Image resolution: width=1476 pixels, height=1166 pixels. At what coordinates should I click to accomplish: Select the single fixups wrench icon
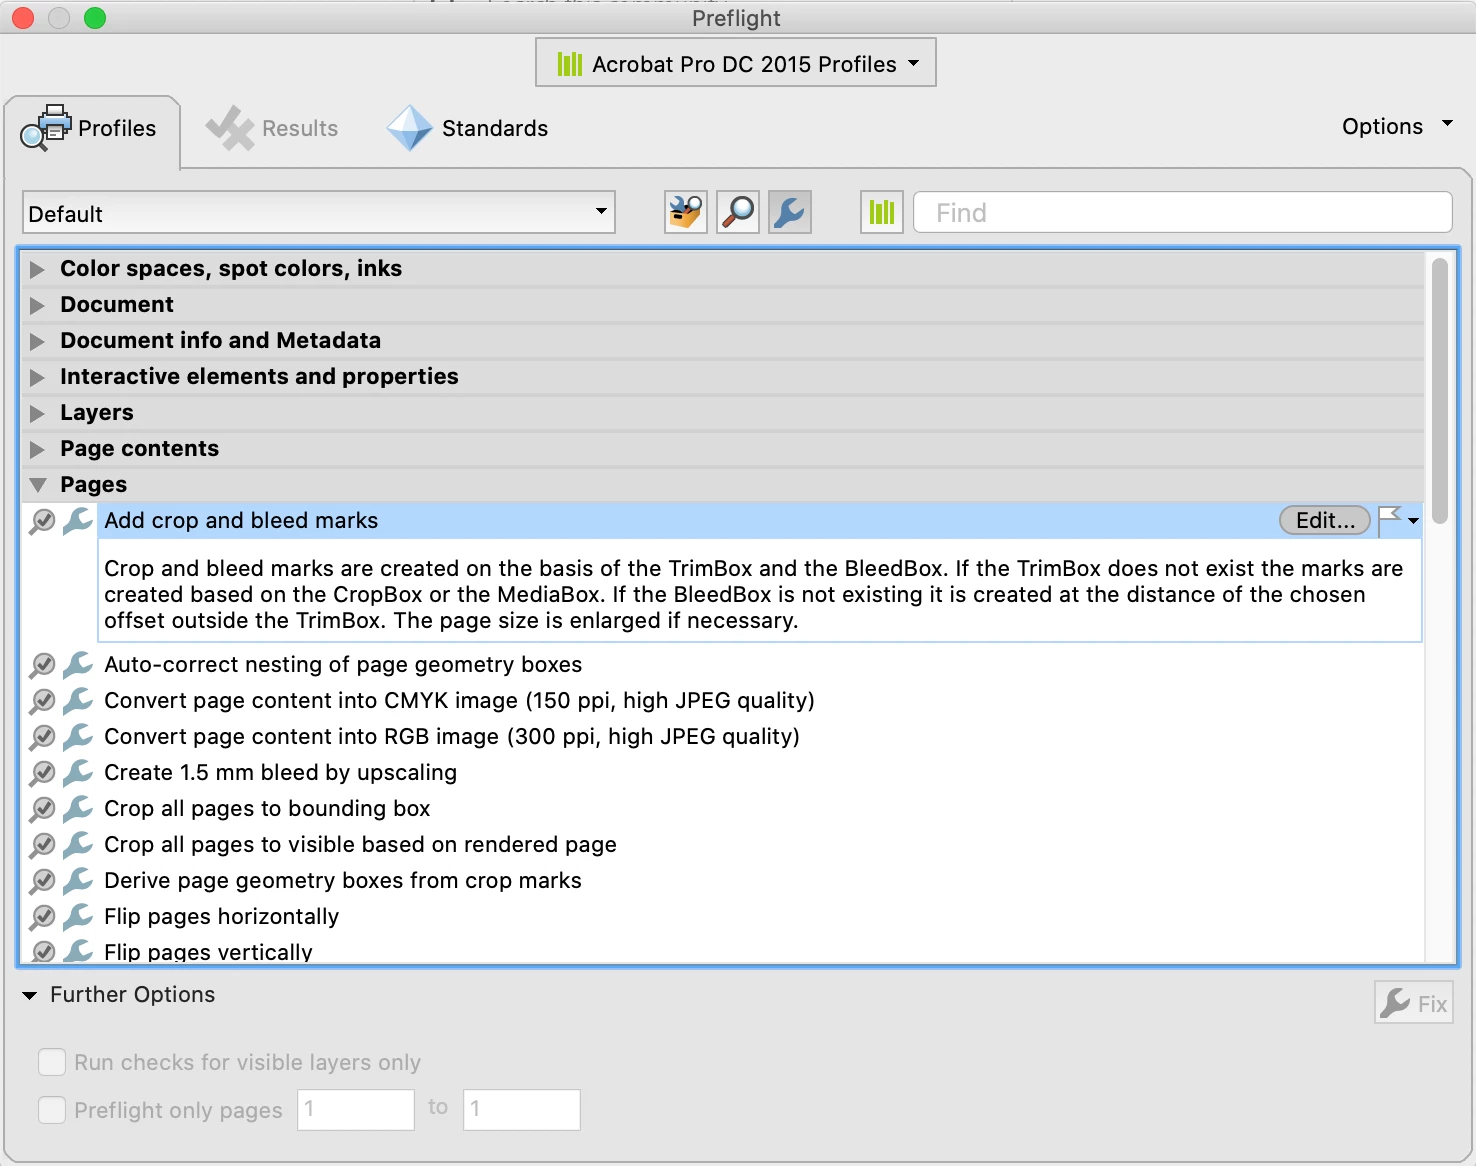(x=790, y=212)
